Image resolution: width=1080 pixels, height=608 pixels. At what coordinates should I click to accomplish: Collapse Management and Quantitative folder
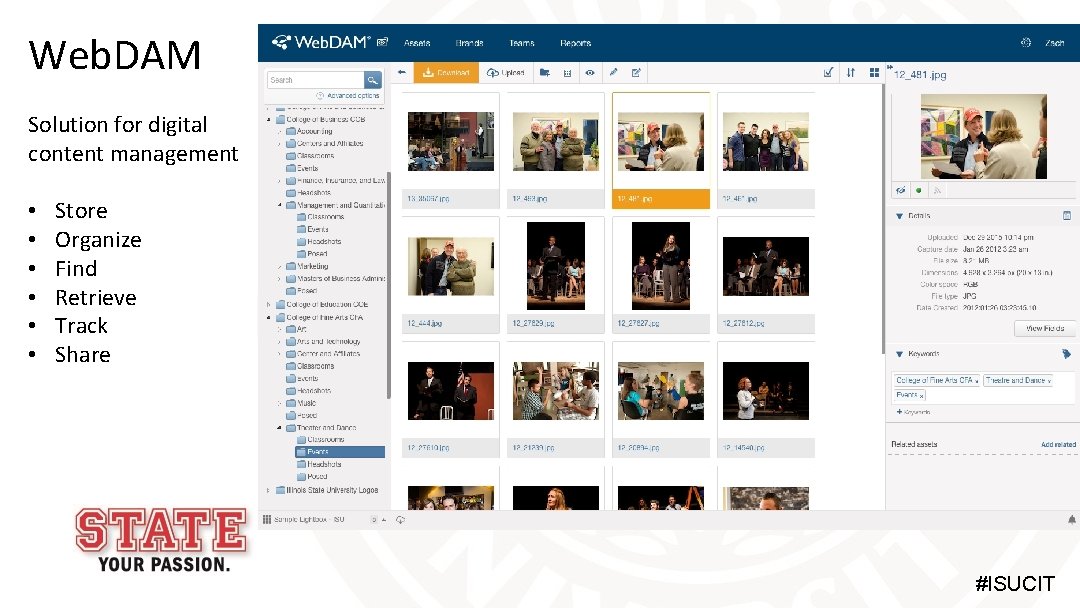(x=280, y=205)
